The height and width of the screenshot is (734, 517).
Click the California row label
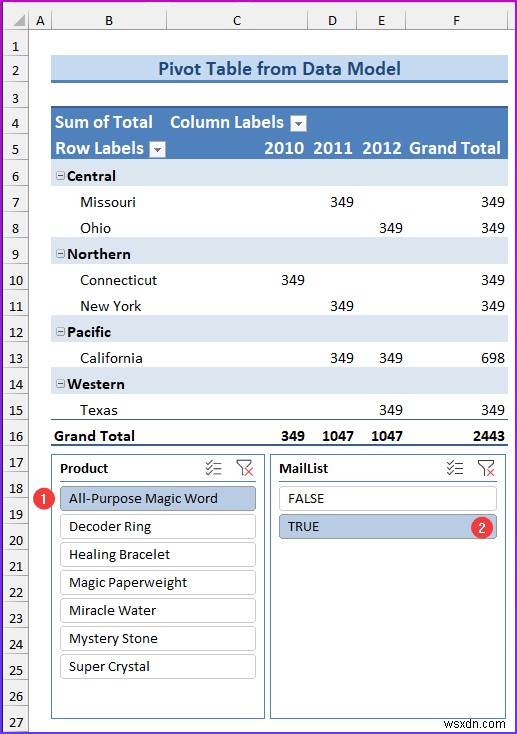click(111, 358)
